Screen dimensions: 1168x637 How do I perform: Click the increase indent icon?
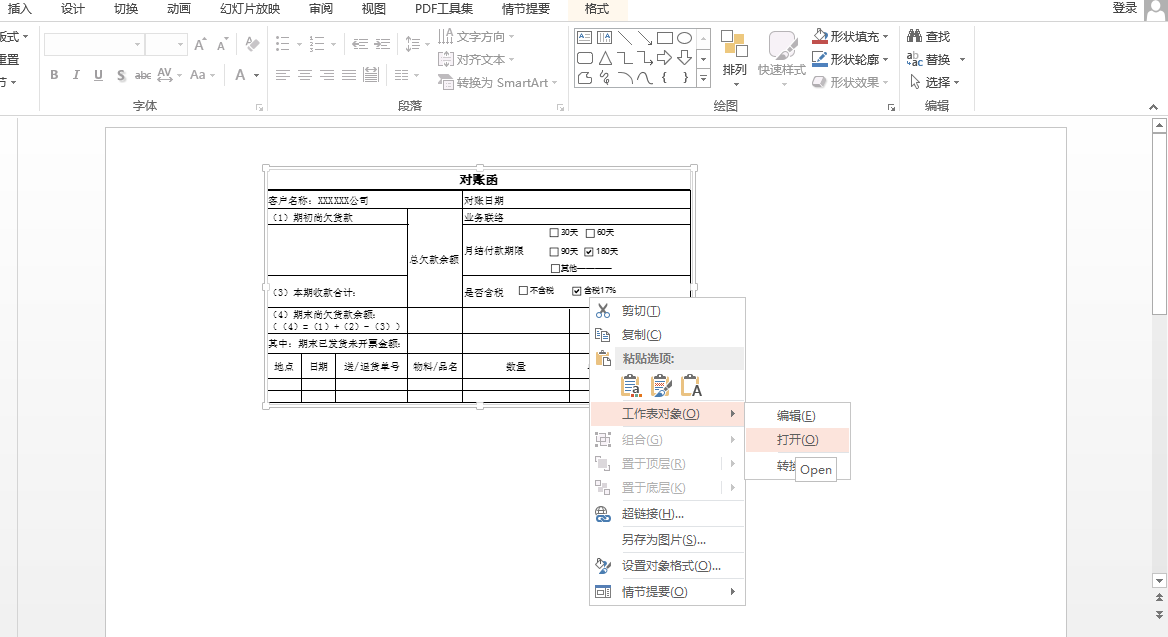click(382, 45)
